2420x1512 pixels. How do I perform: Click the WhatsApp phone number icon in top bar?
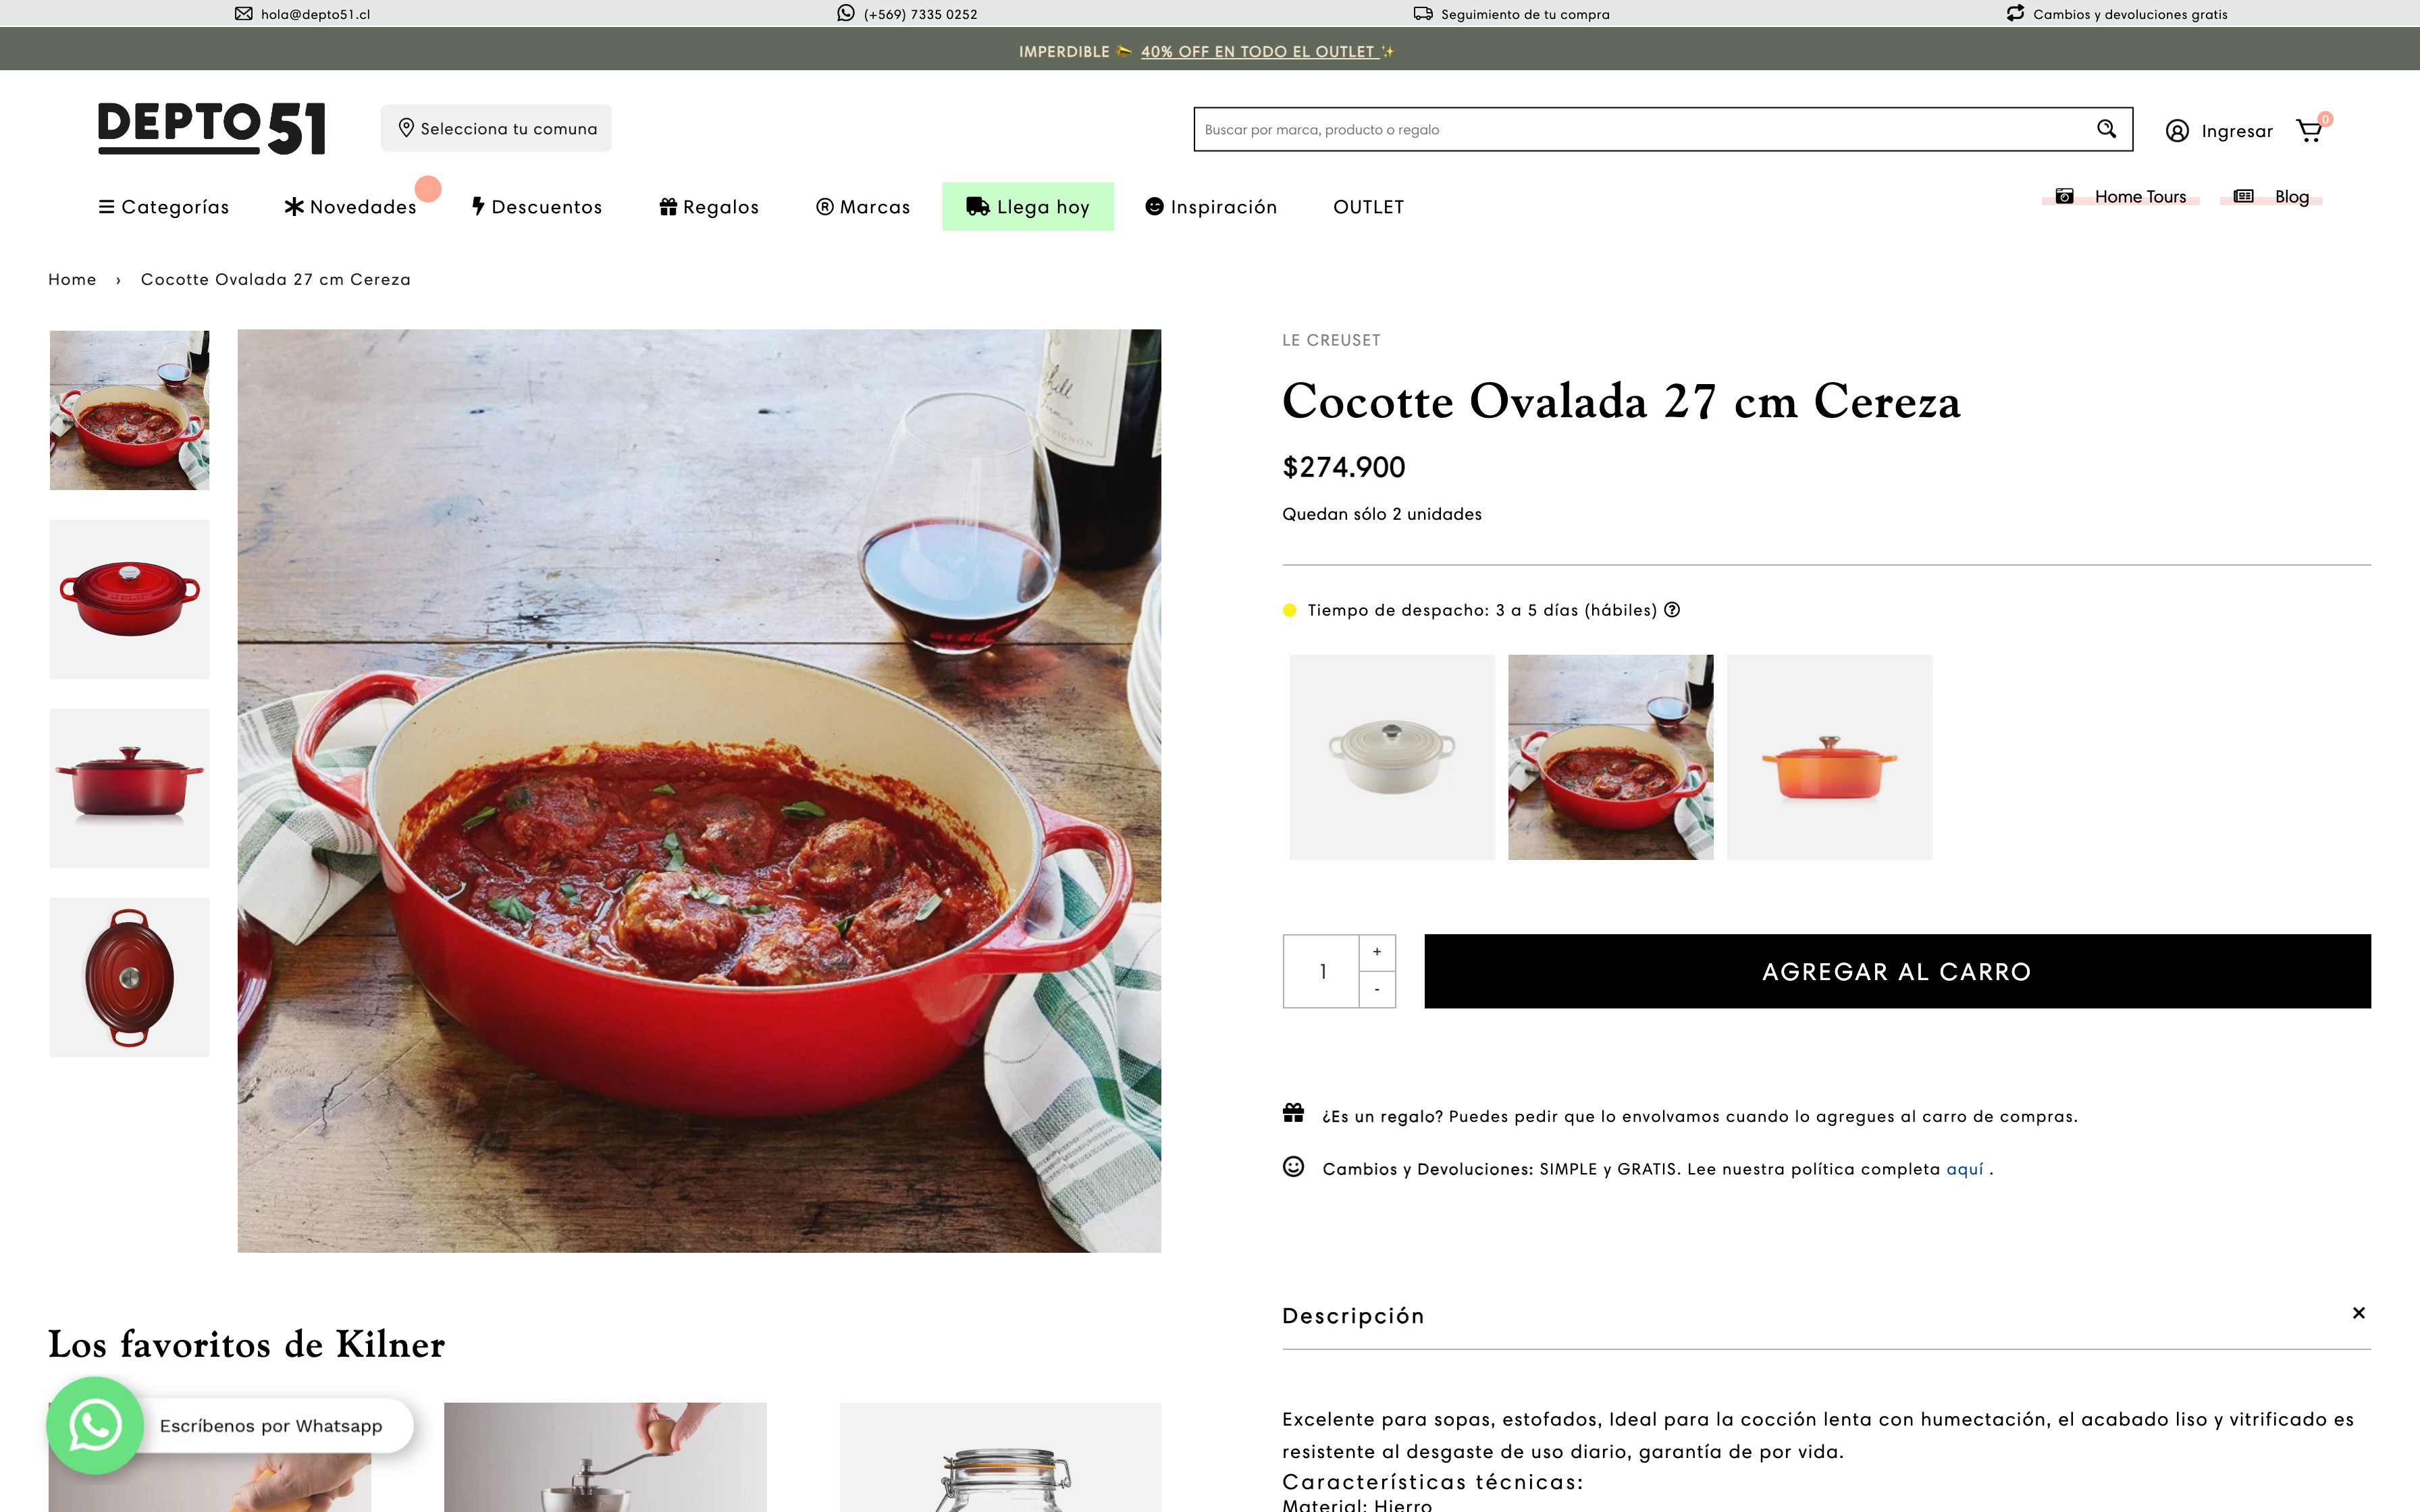click(846, 13)
